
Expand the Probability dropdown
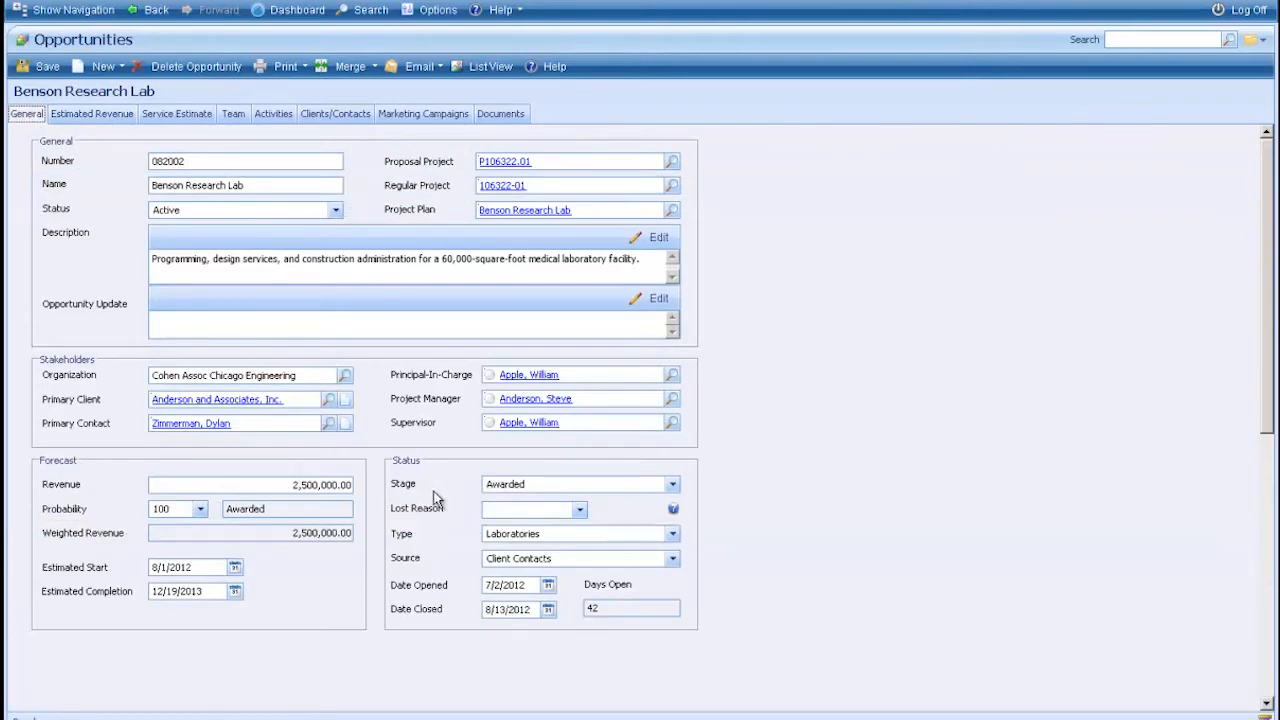coord(200,509)
